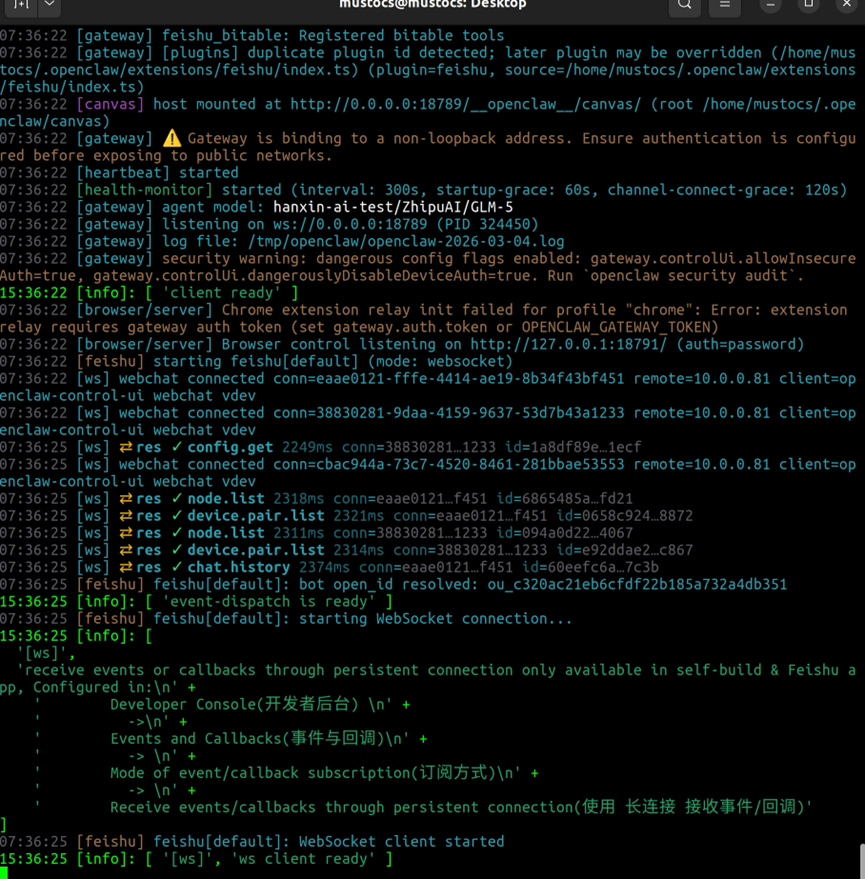Open the http://127.0.0.1:18791/ browser control URL
The height and width of the screenshot is (879, 865).
coord(568,344)
